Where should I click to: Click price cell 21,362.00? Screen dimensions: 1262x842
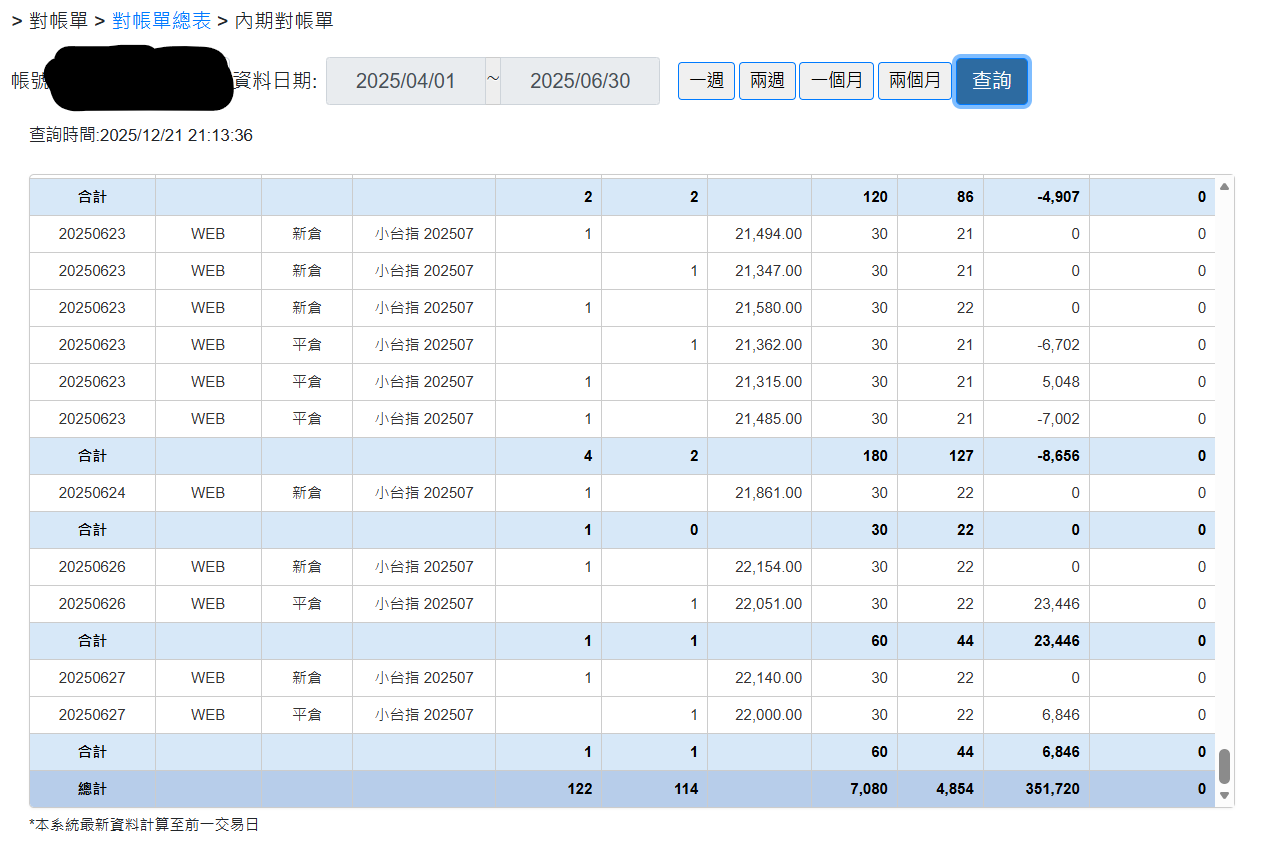click(x=768, y=345)
